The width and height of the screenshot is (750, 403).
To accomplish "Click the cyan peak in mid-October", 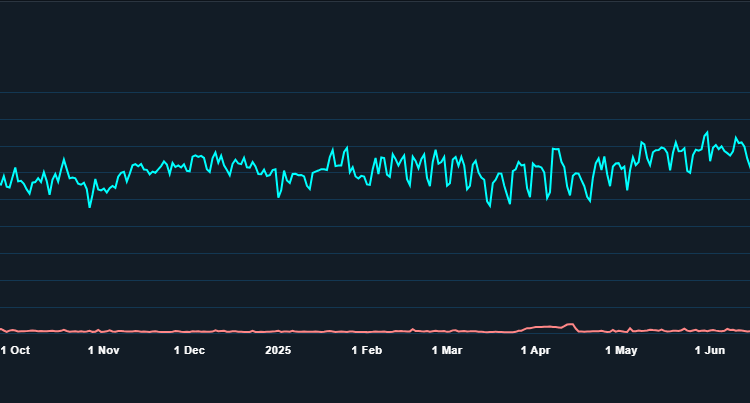I will tap(65, 158).
